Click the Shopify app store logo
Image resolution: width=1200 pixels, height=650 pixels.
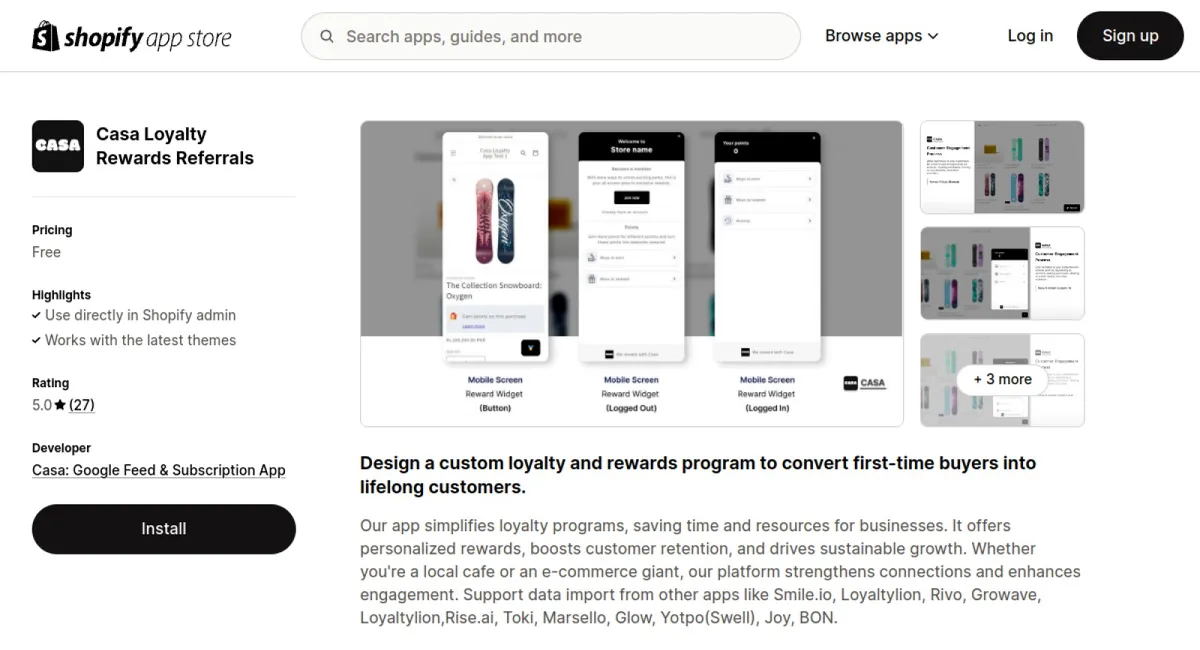coord(132,37)
